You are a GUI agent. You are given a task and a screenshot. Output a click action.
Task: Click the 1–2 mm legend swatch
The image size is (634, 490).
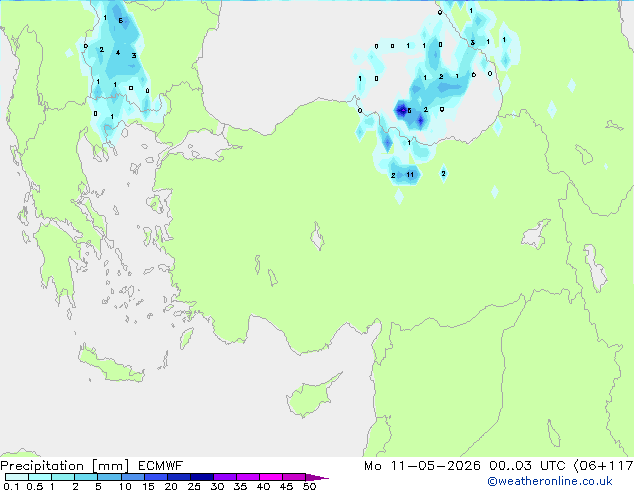pos(63,477)
